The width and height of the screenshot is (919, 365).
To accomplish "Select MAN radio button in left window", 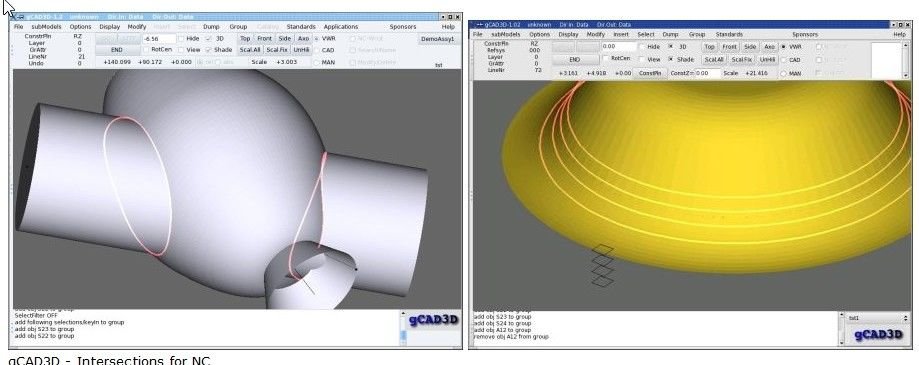I will [316, 62].
